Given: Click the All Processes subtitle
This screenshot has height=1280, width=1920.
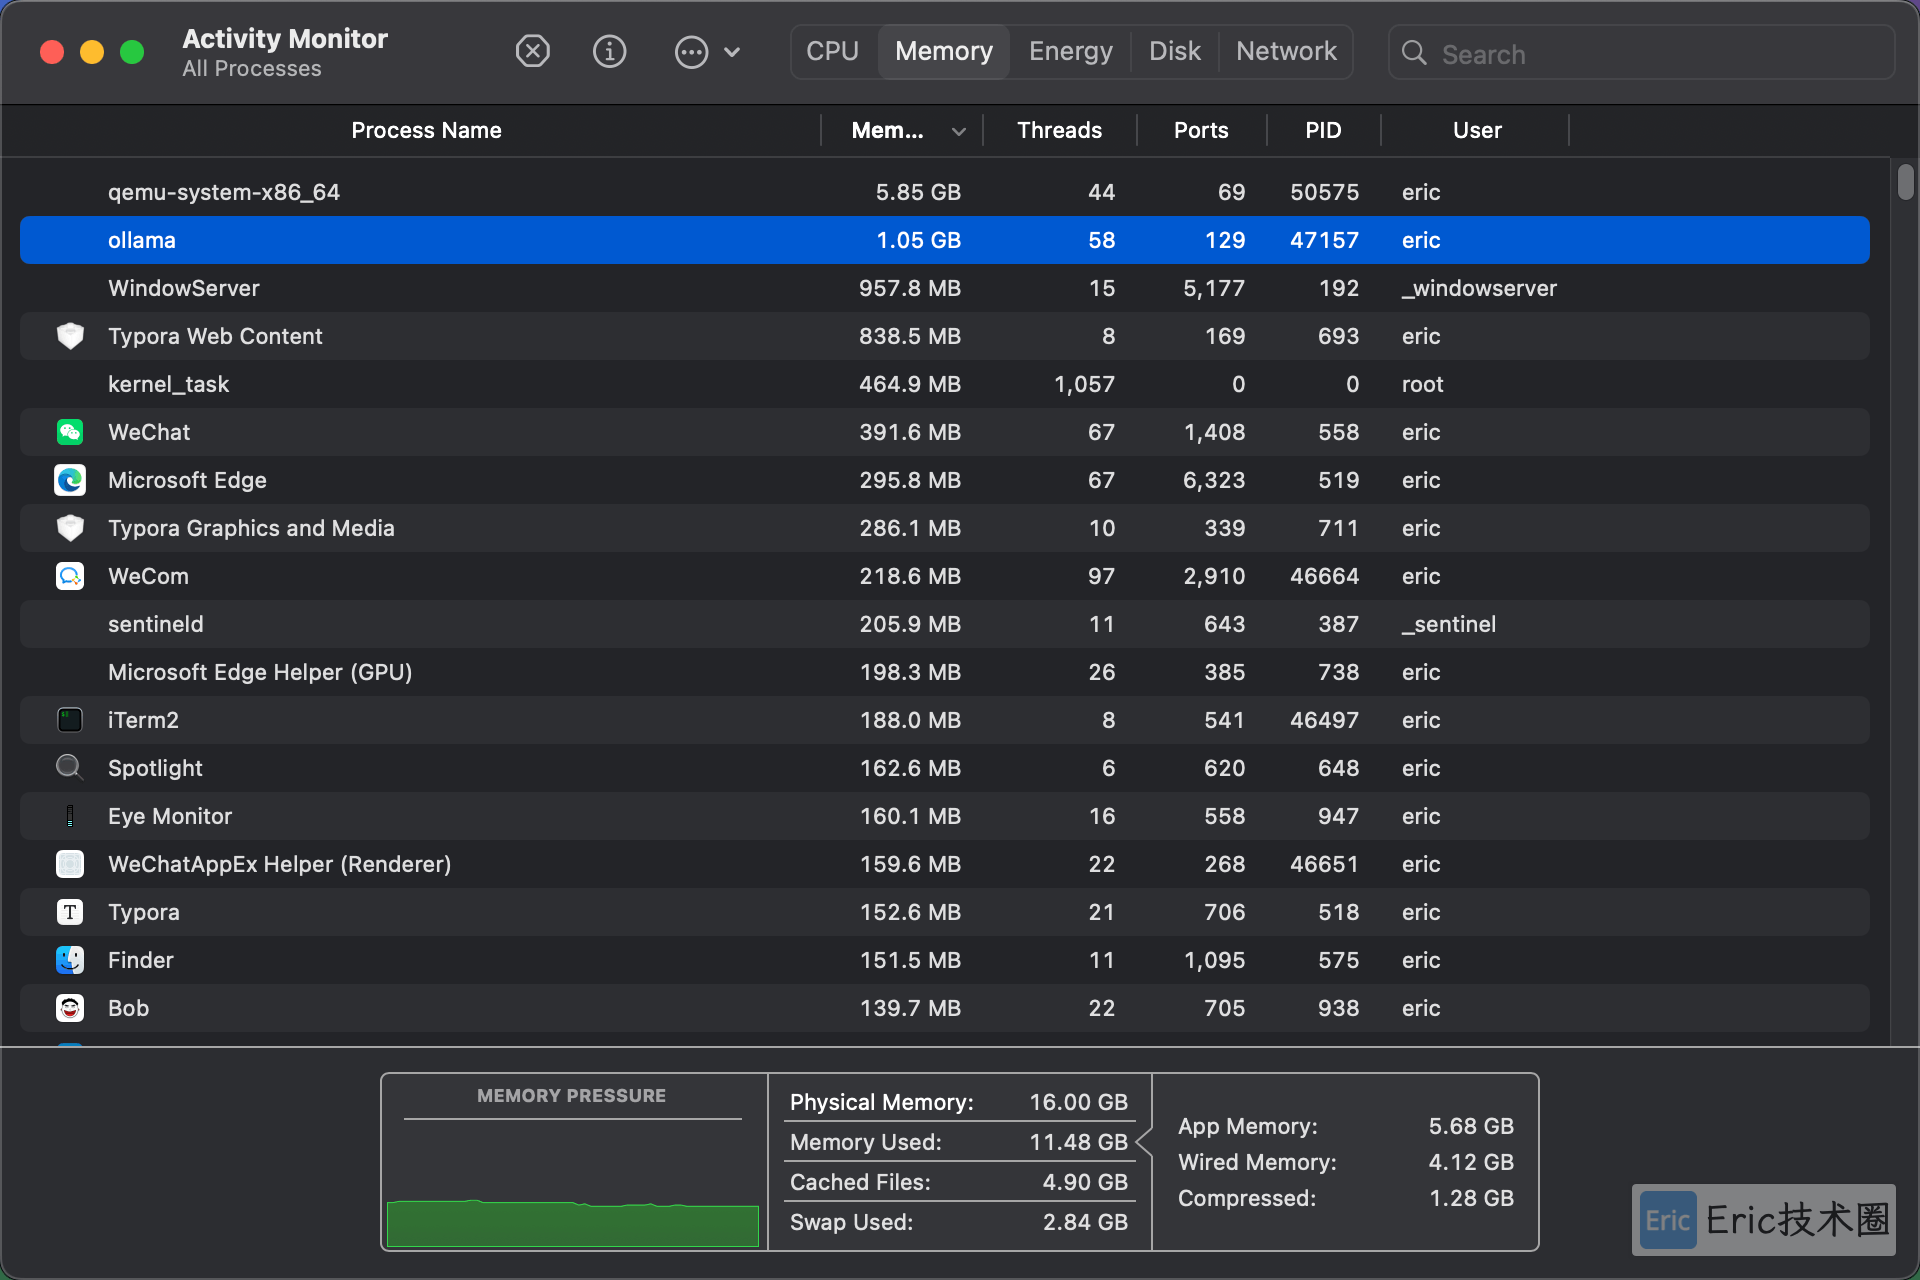Looking at the screenshot, I should pos(252,69).
